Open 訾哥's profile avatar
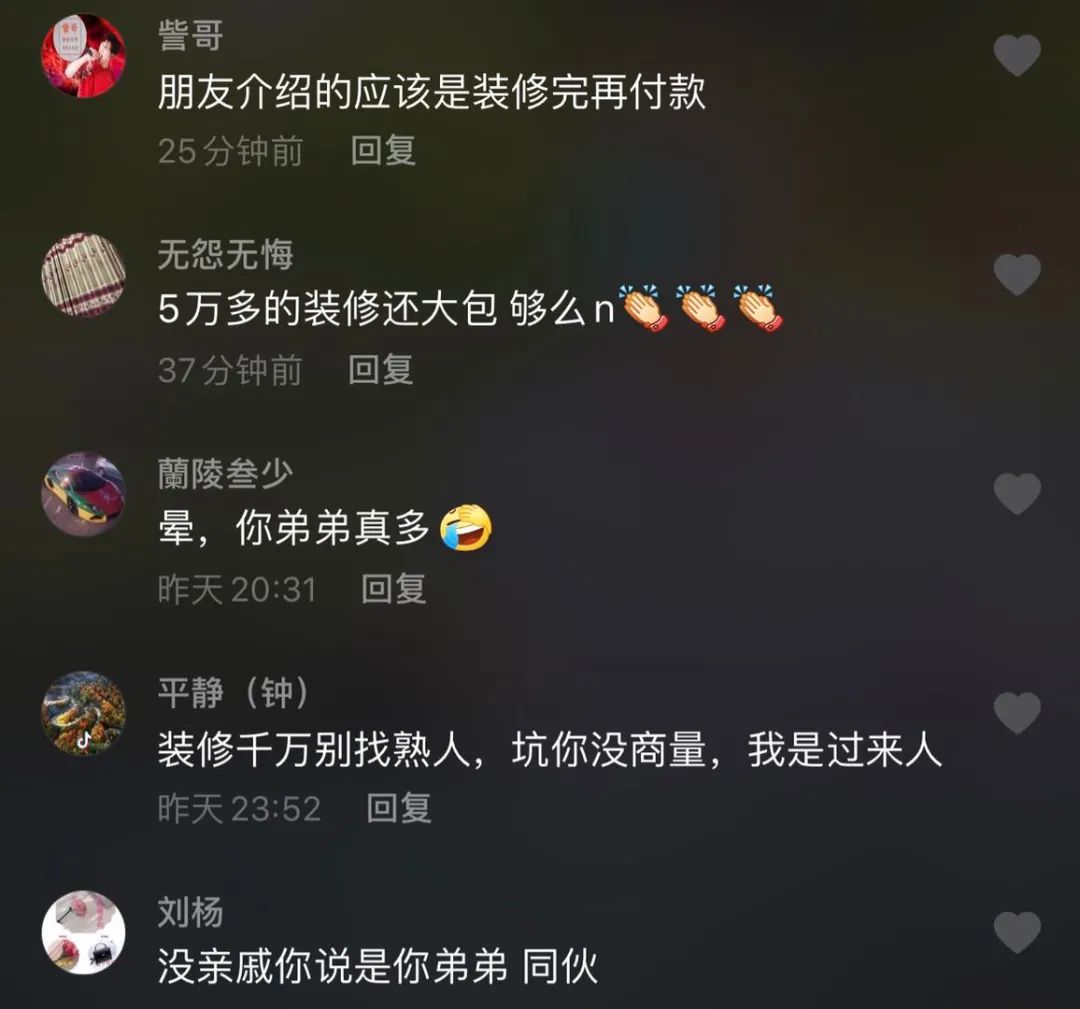 click(x=83, y=56)
